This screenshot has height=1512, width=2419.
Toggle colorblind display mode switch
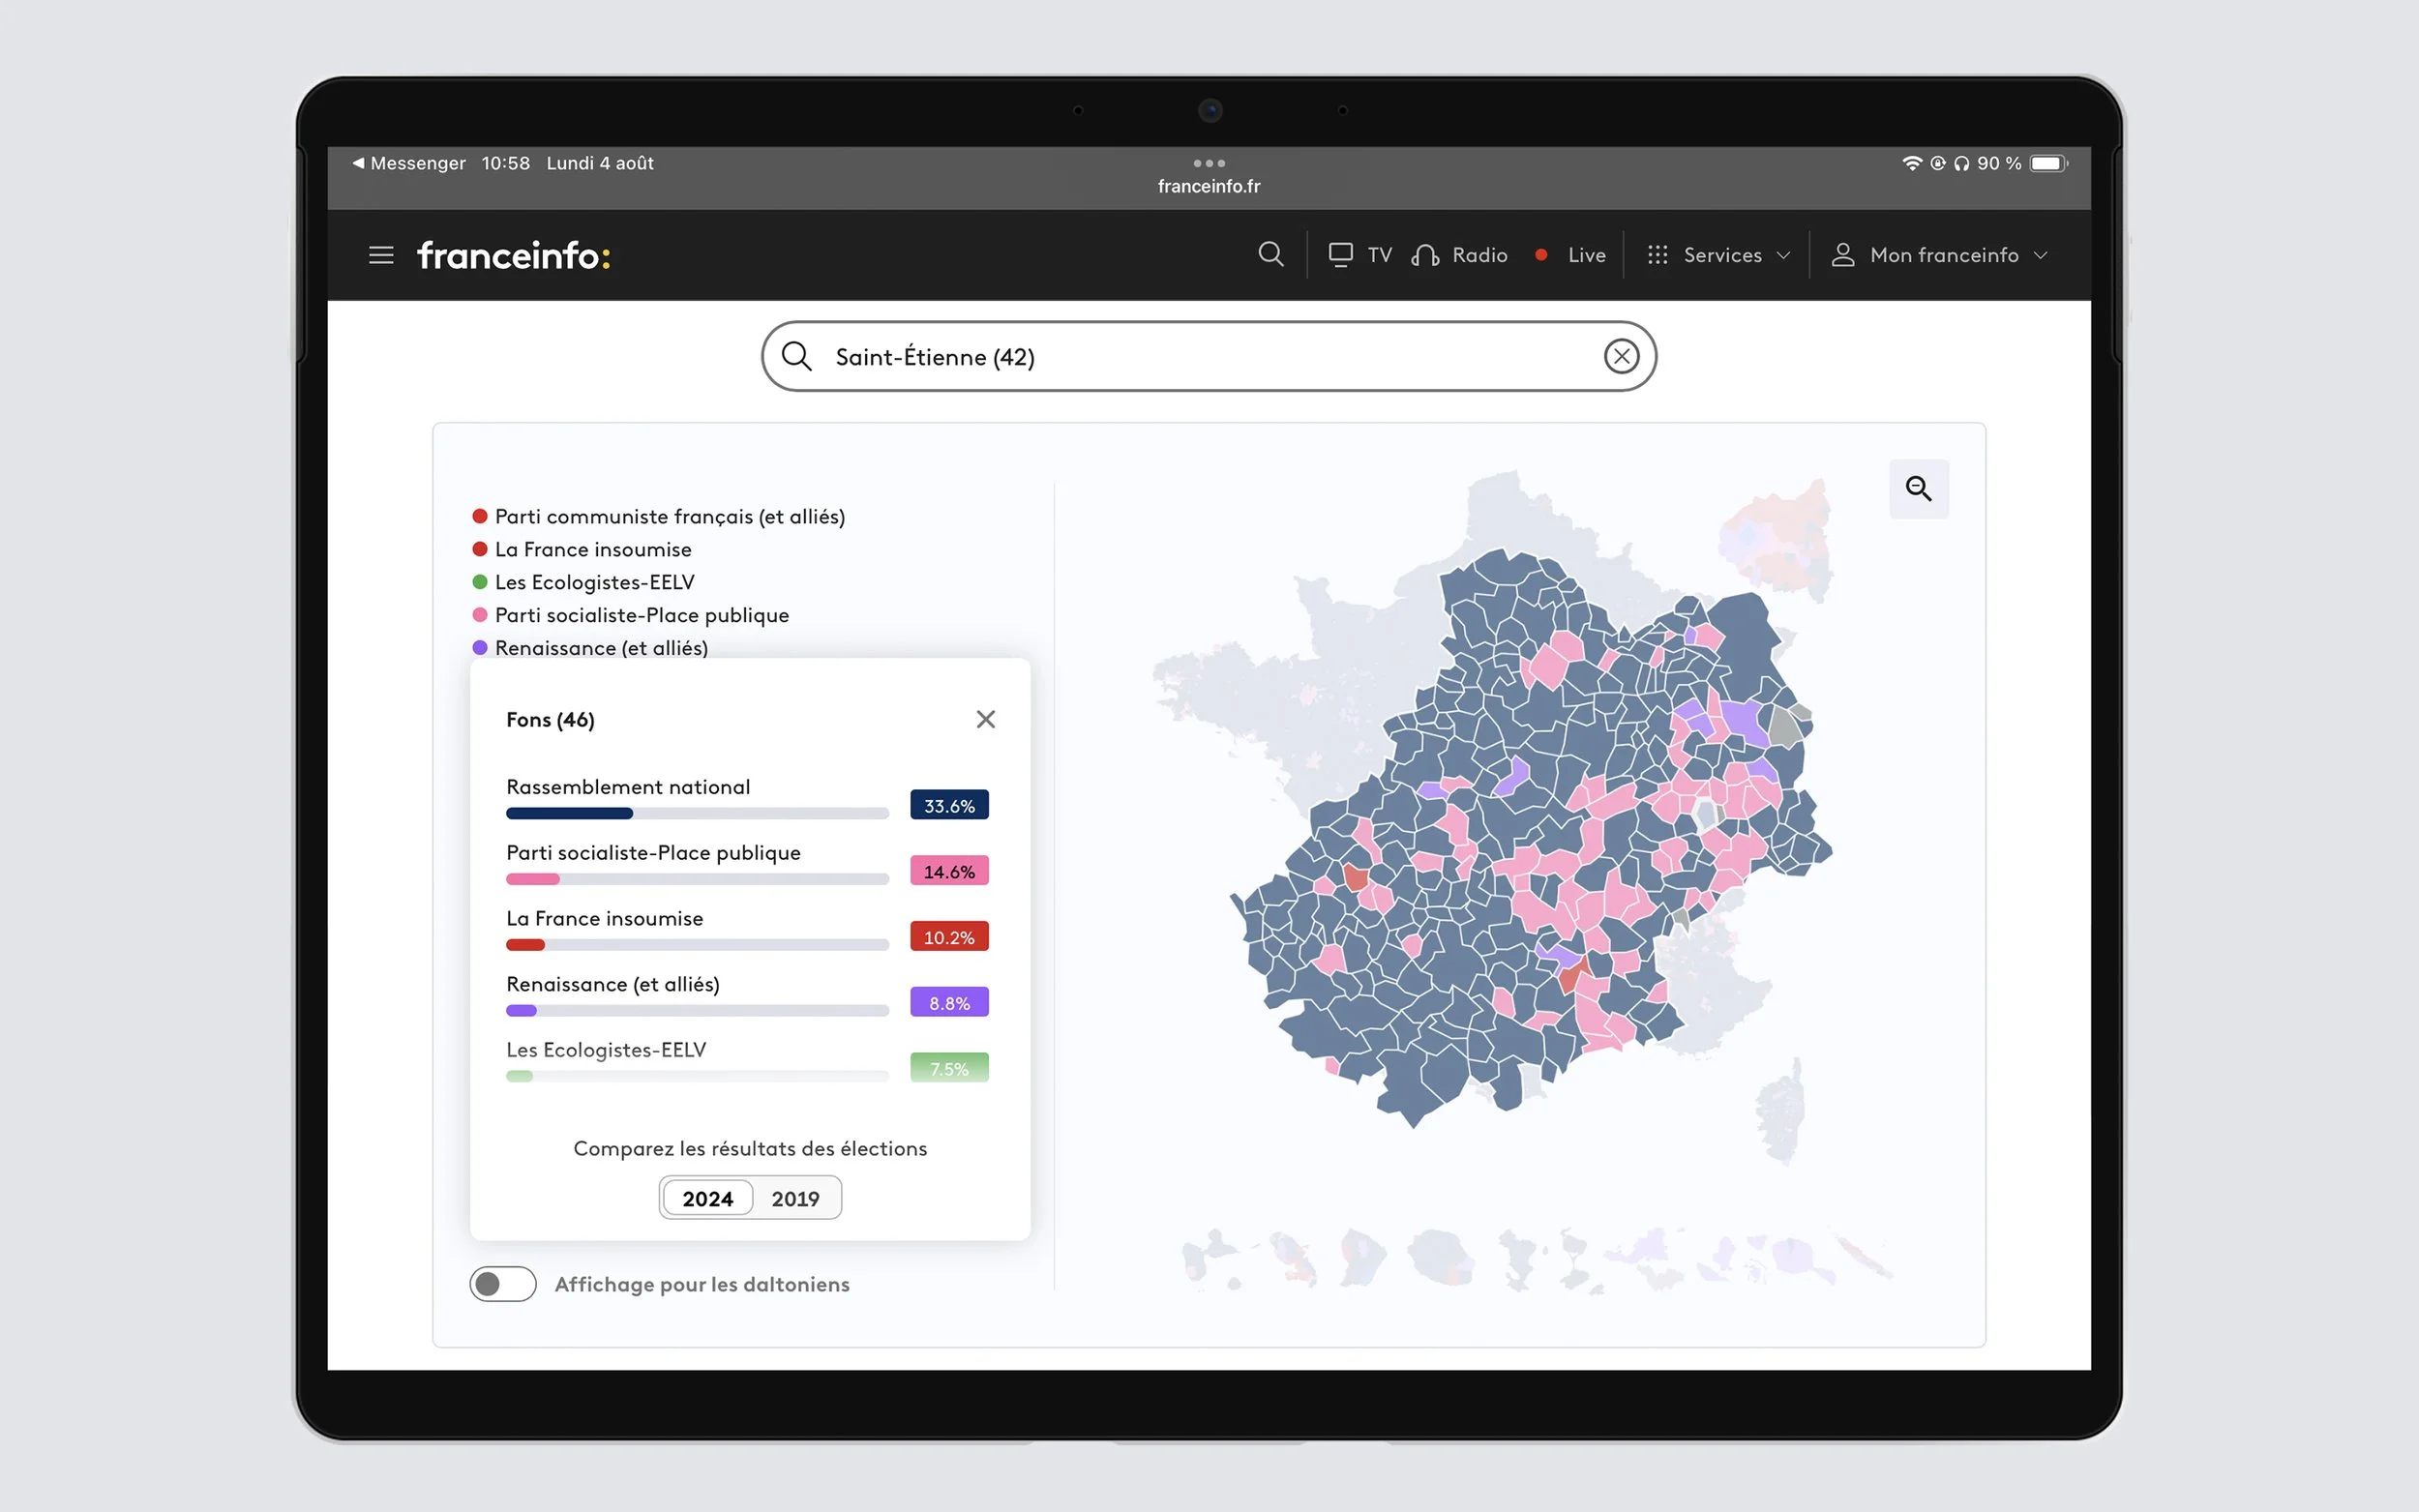tap(503, 1283)
